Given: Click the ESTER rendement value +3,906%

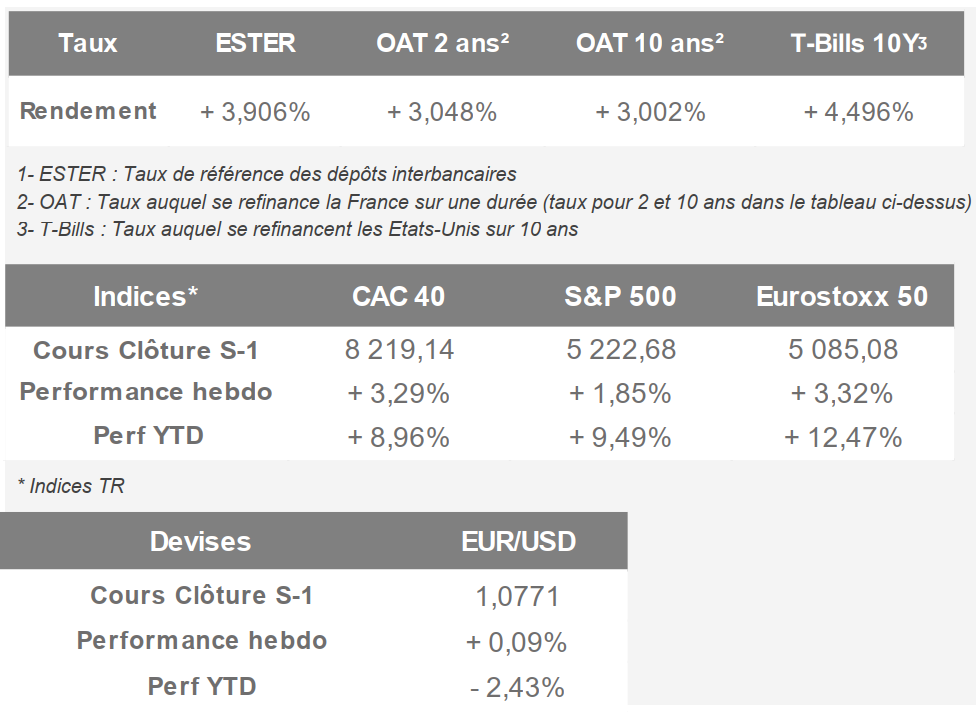Looking at the screenshot, I should 255,112.
